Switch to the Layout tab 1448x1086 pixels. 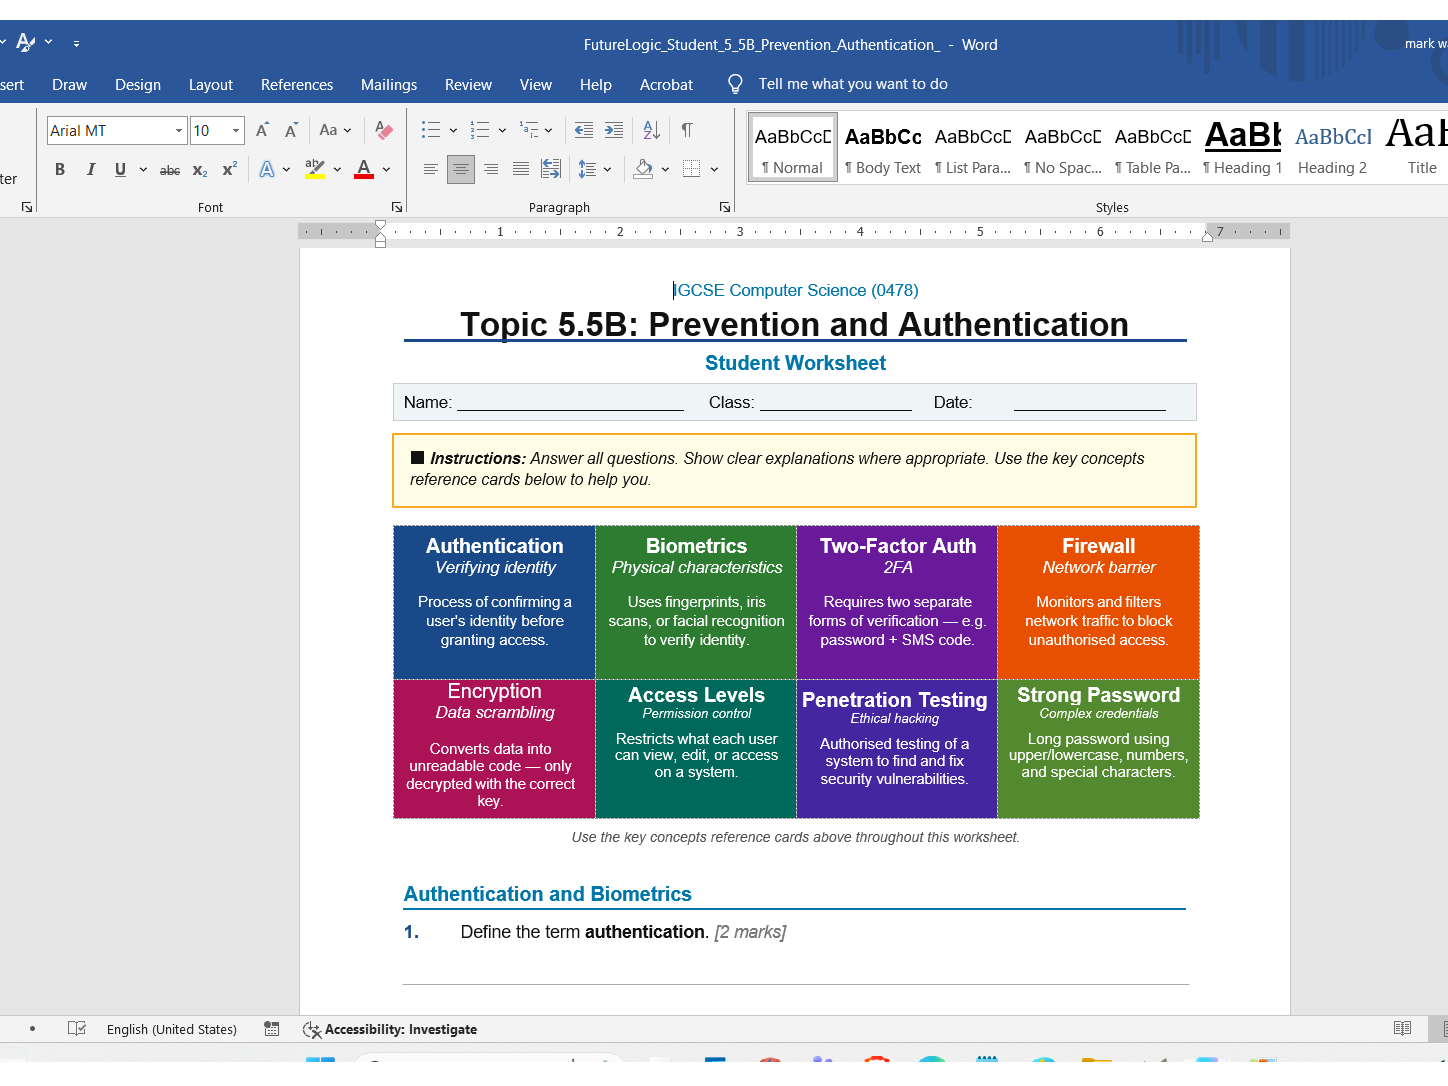211,85
